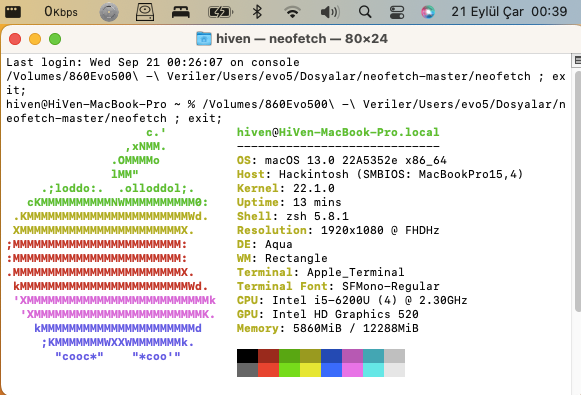
Task: Click the bright yellow color block
Action: [x=311, y=370]
